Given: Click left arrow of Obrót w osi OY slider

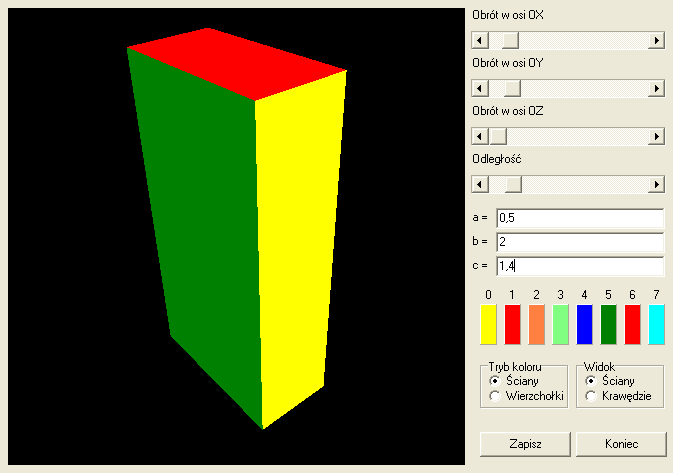Looking at the screenshot, I should tap(480, 88).
